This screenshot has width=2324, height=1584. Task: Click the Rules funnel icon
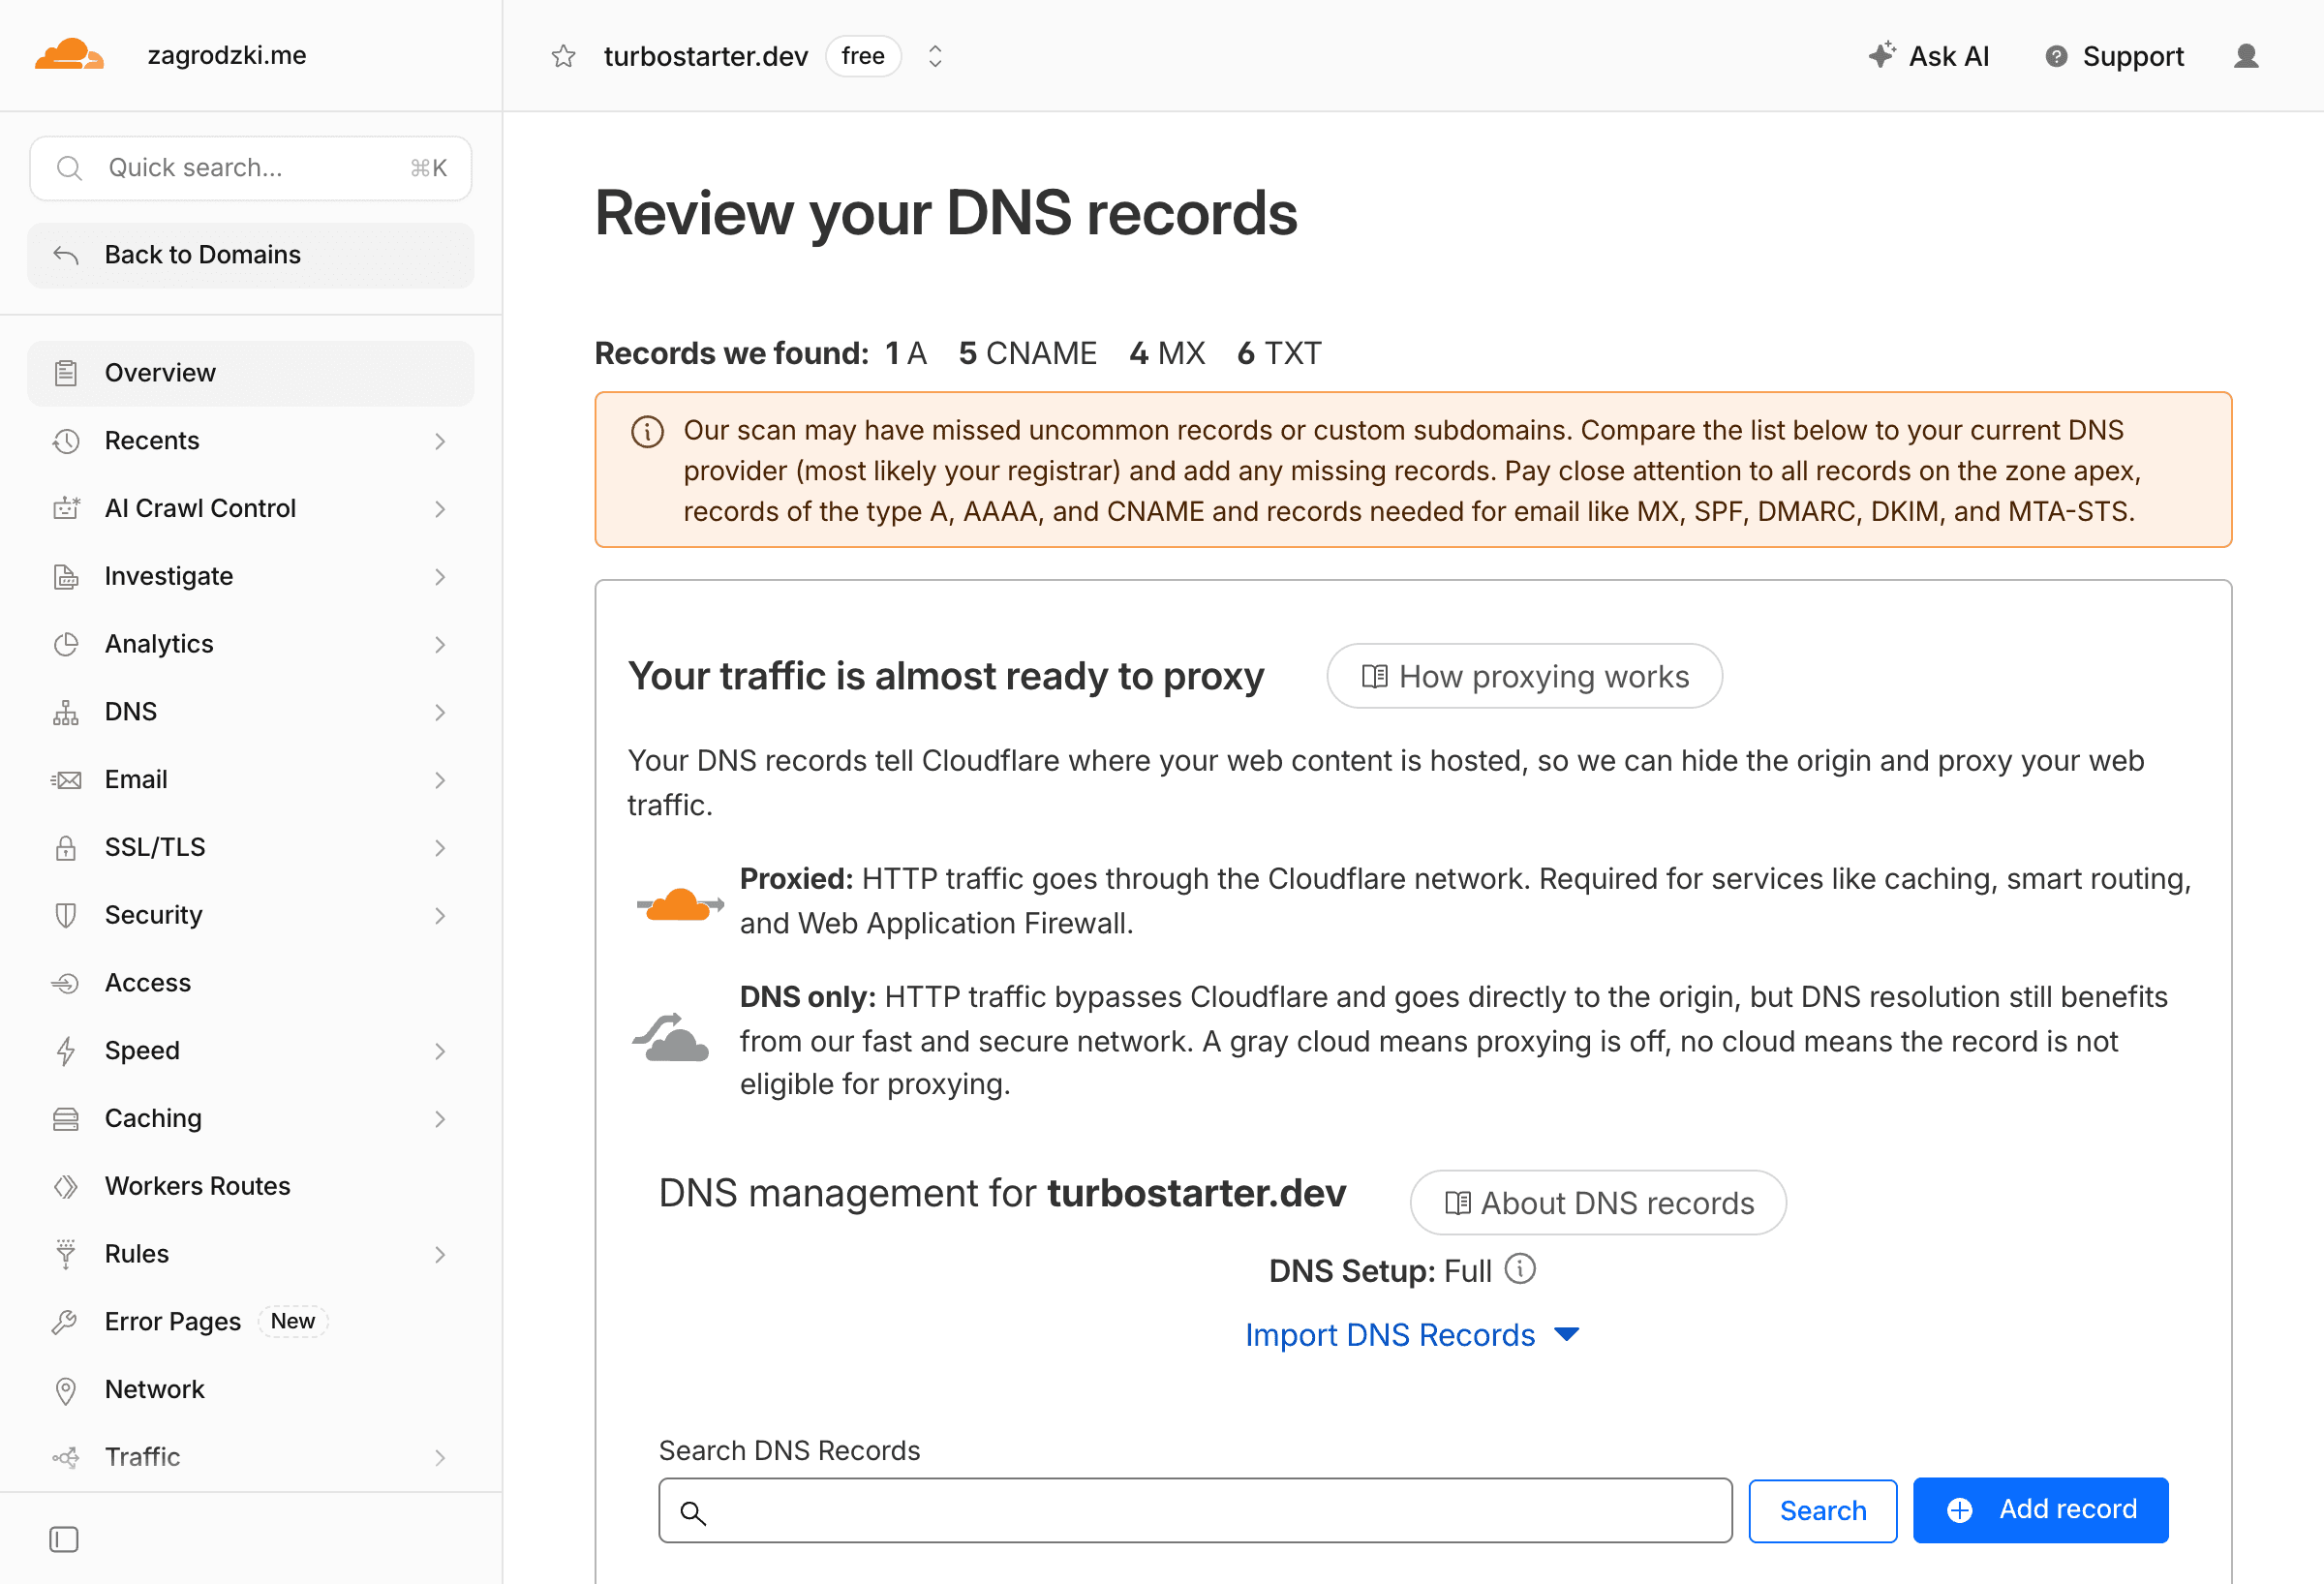66,1254
